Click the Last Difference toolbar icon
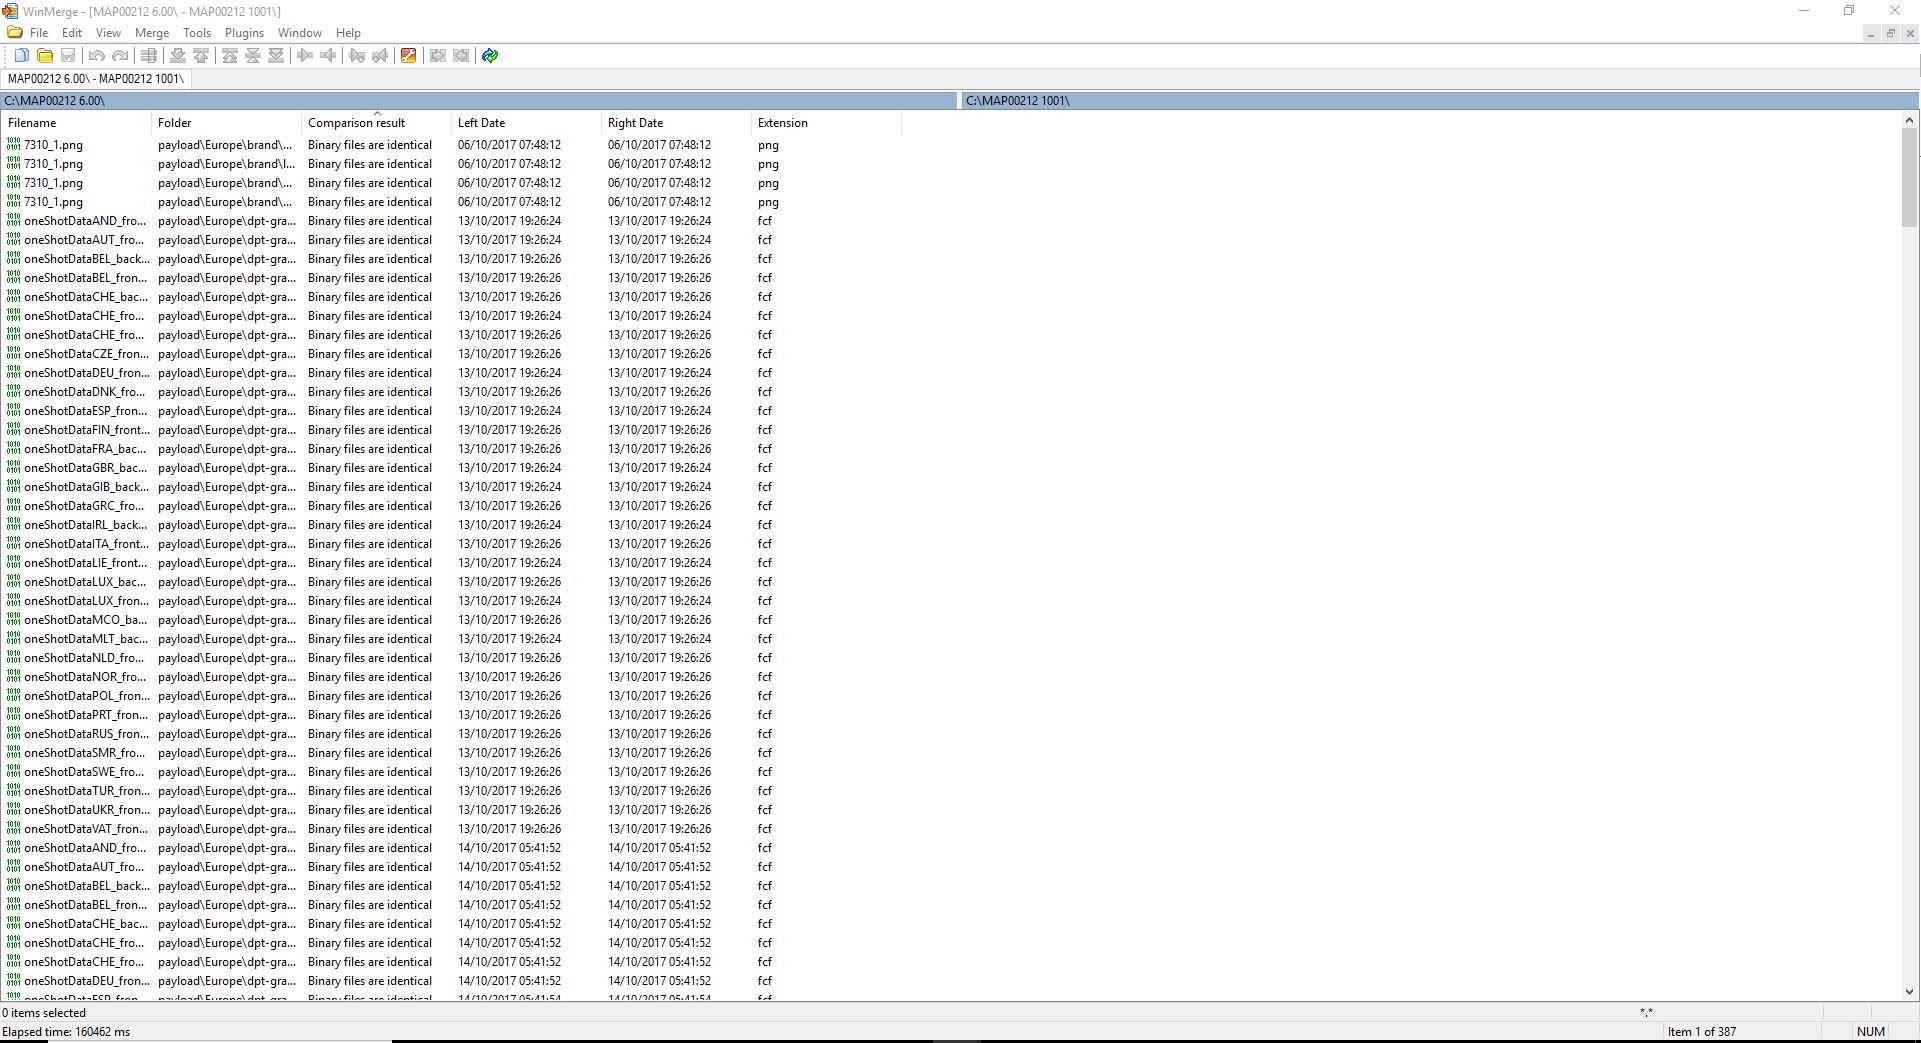 [277, 56]
